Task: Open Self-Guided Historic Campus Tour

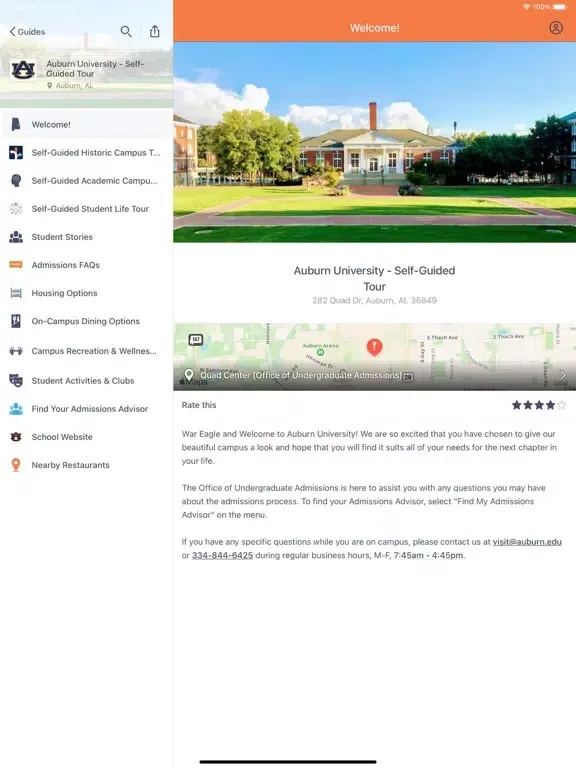Action: point(87,153)
